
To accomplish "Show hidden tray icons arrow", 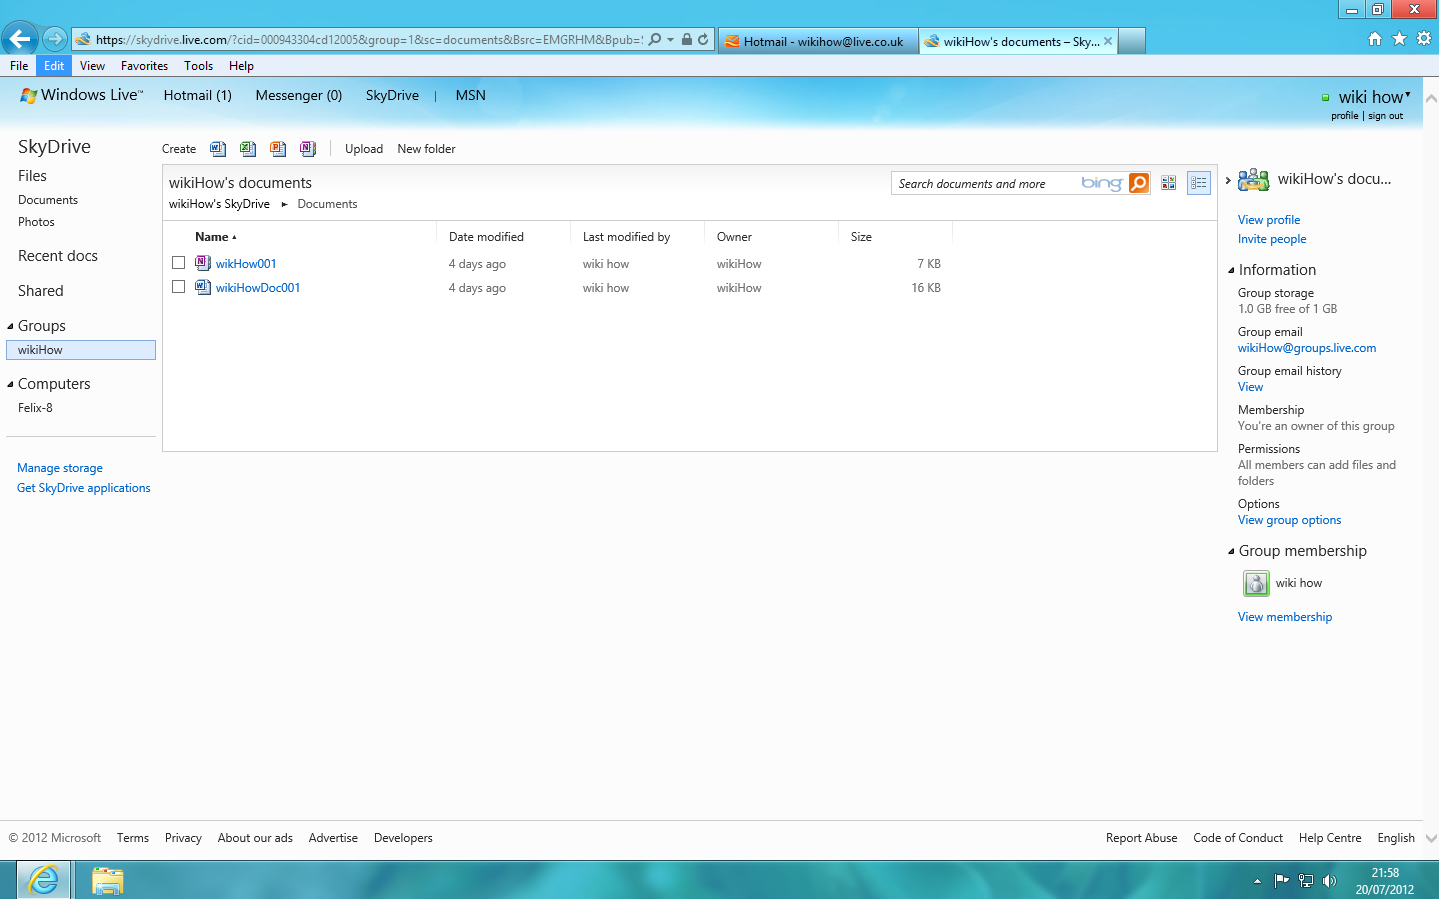I will point(1257,881).
